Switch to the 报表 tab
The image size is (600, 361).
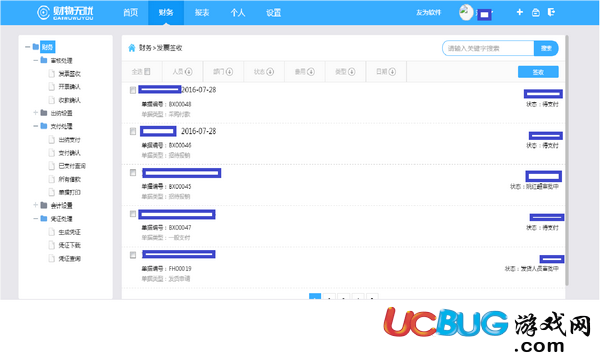[202, 13]
